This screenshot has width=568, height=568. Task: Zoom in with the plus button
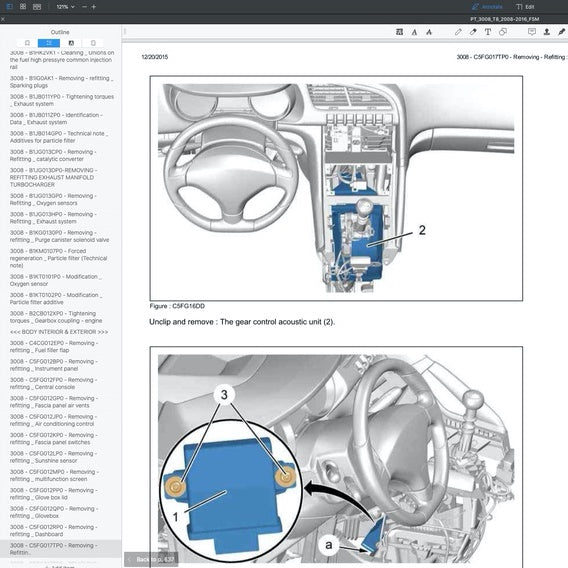pyautogui.click(x=94, y=7)
